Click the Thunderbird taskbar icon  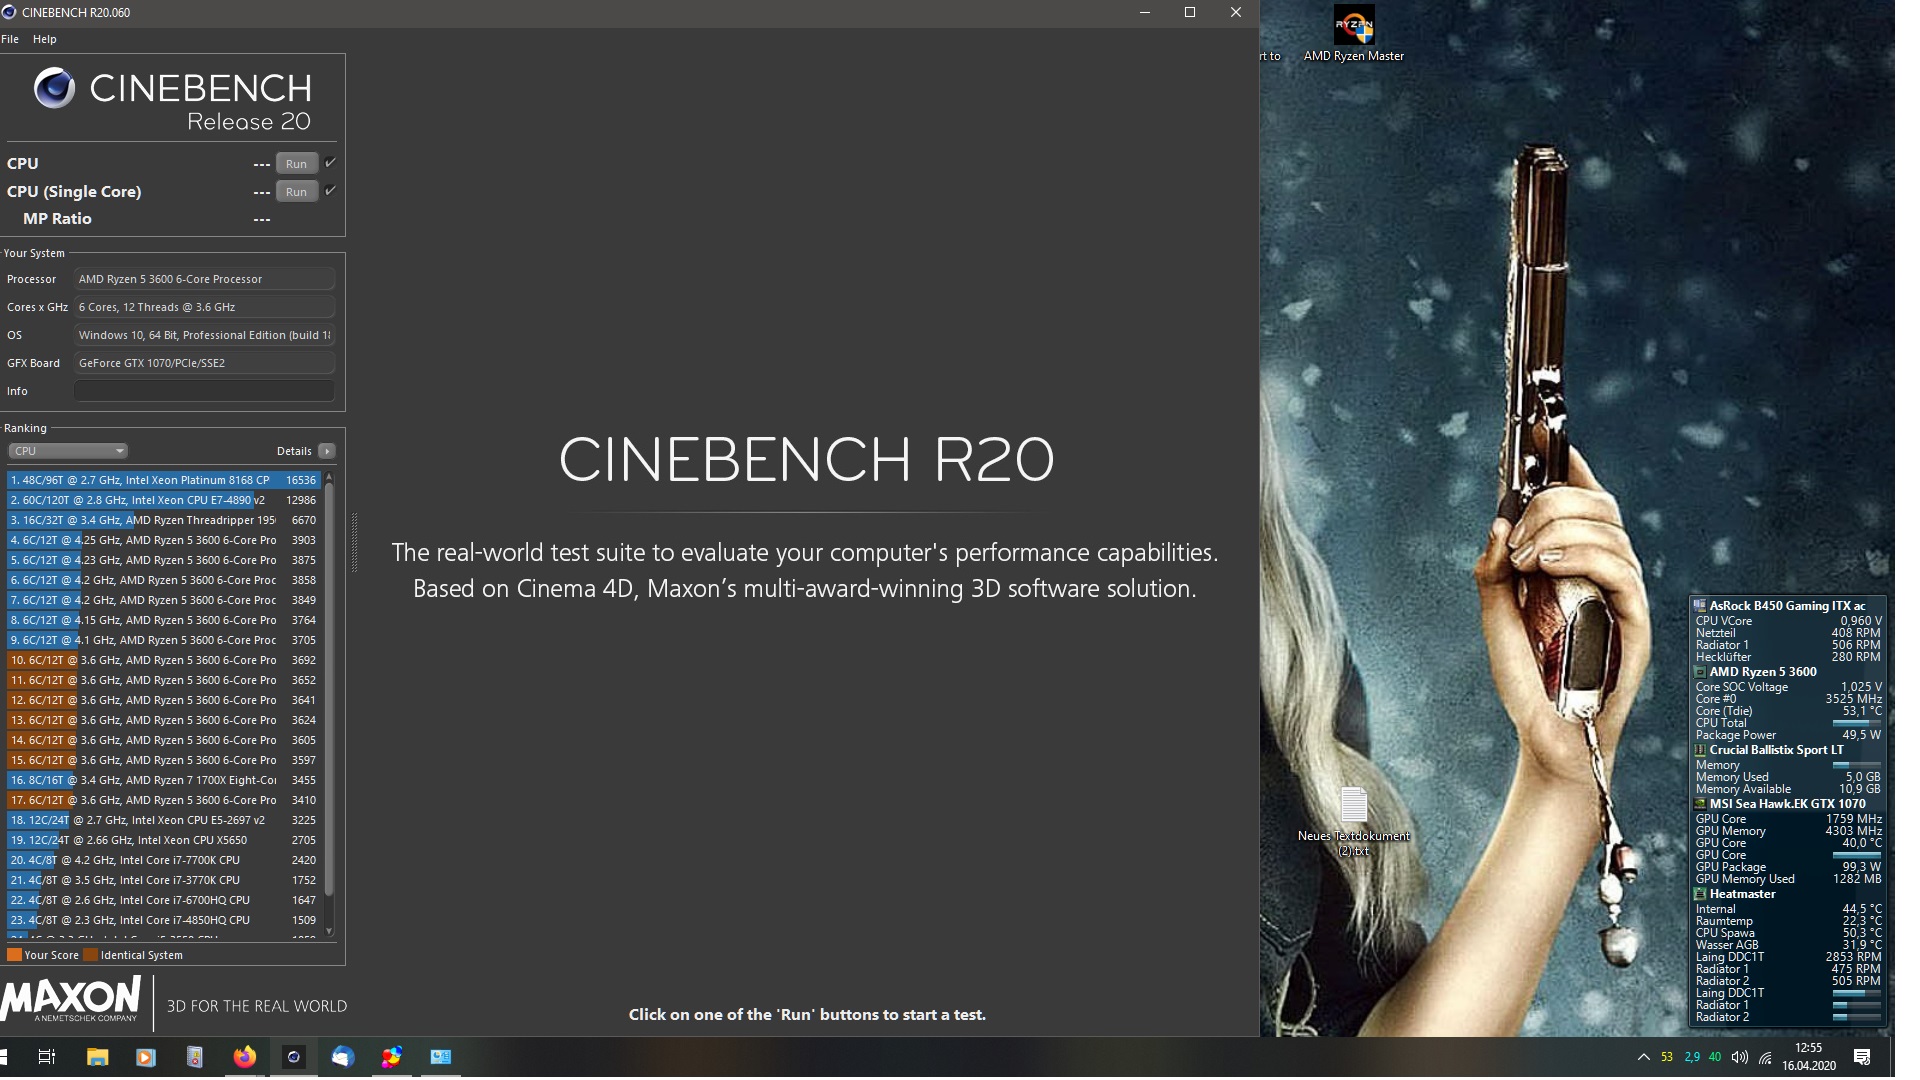[x=342, y=1057]
